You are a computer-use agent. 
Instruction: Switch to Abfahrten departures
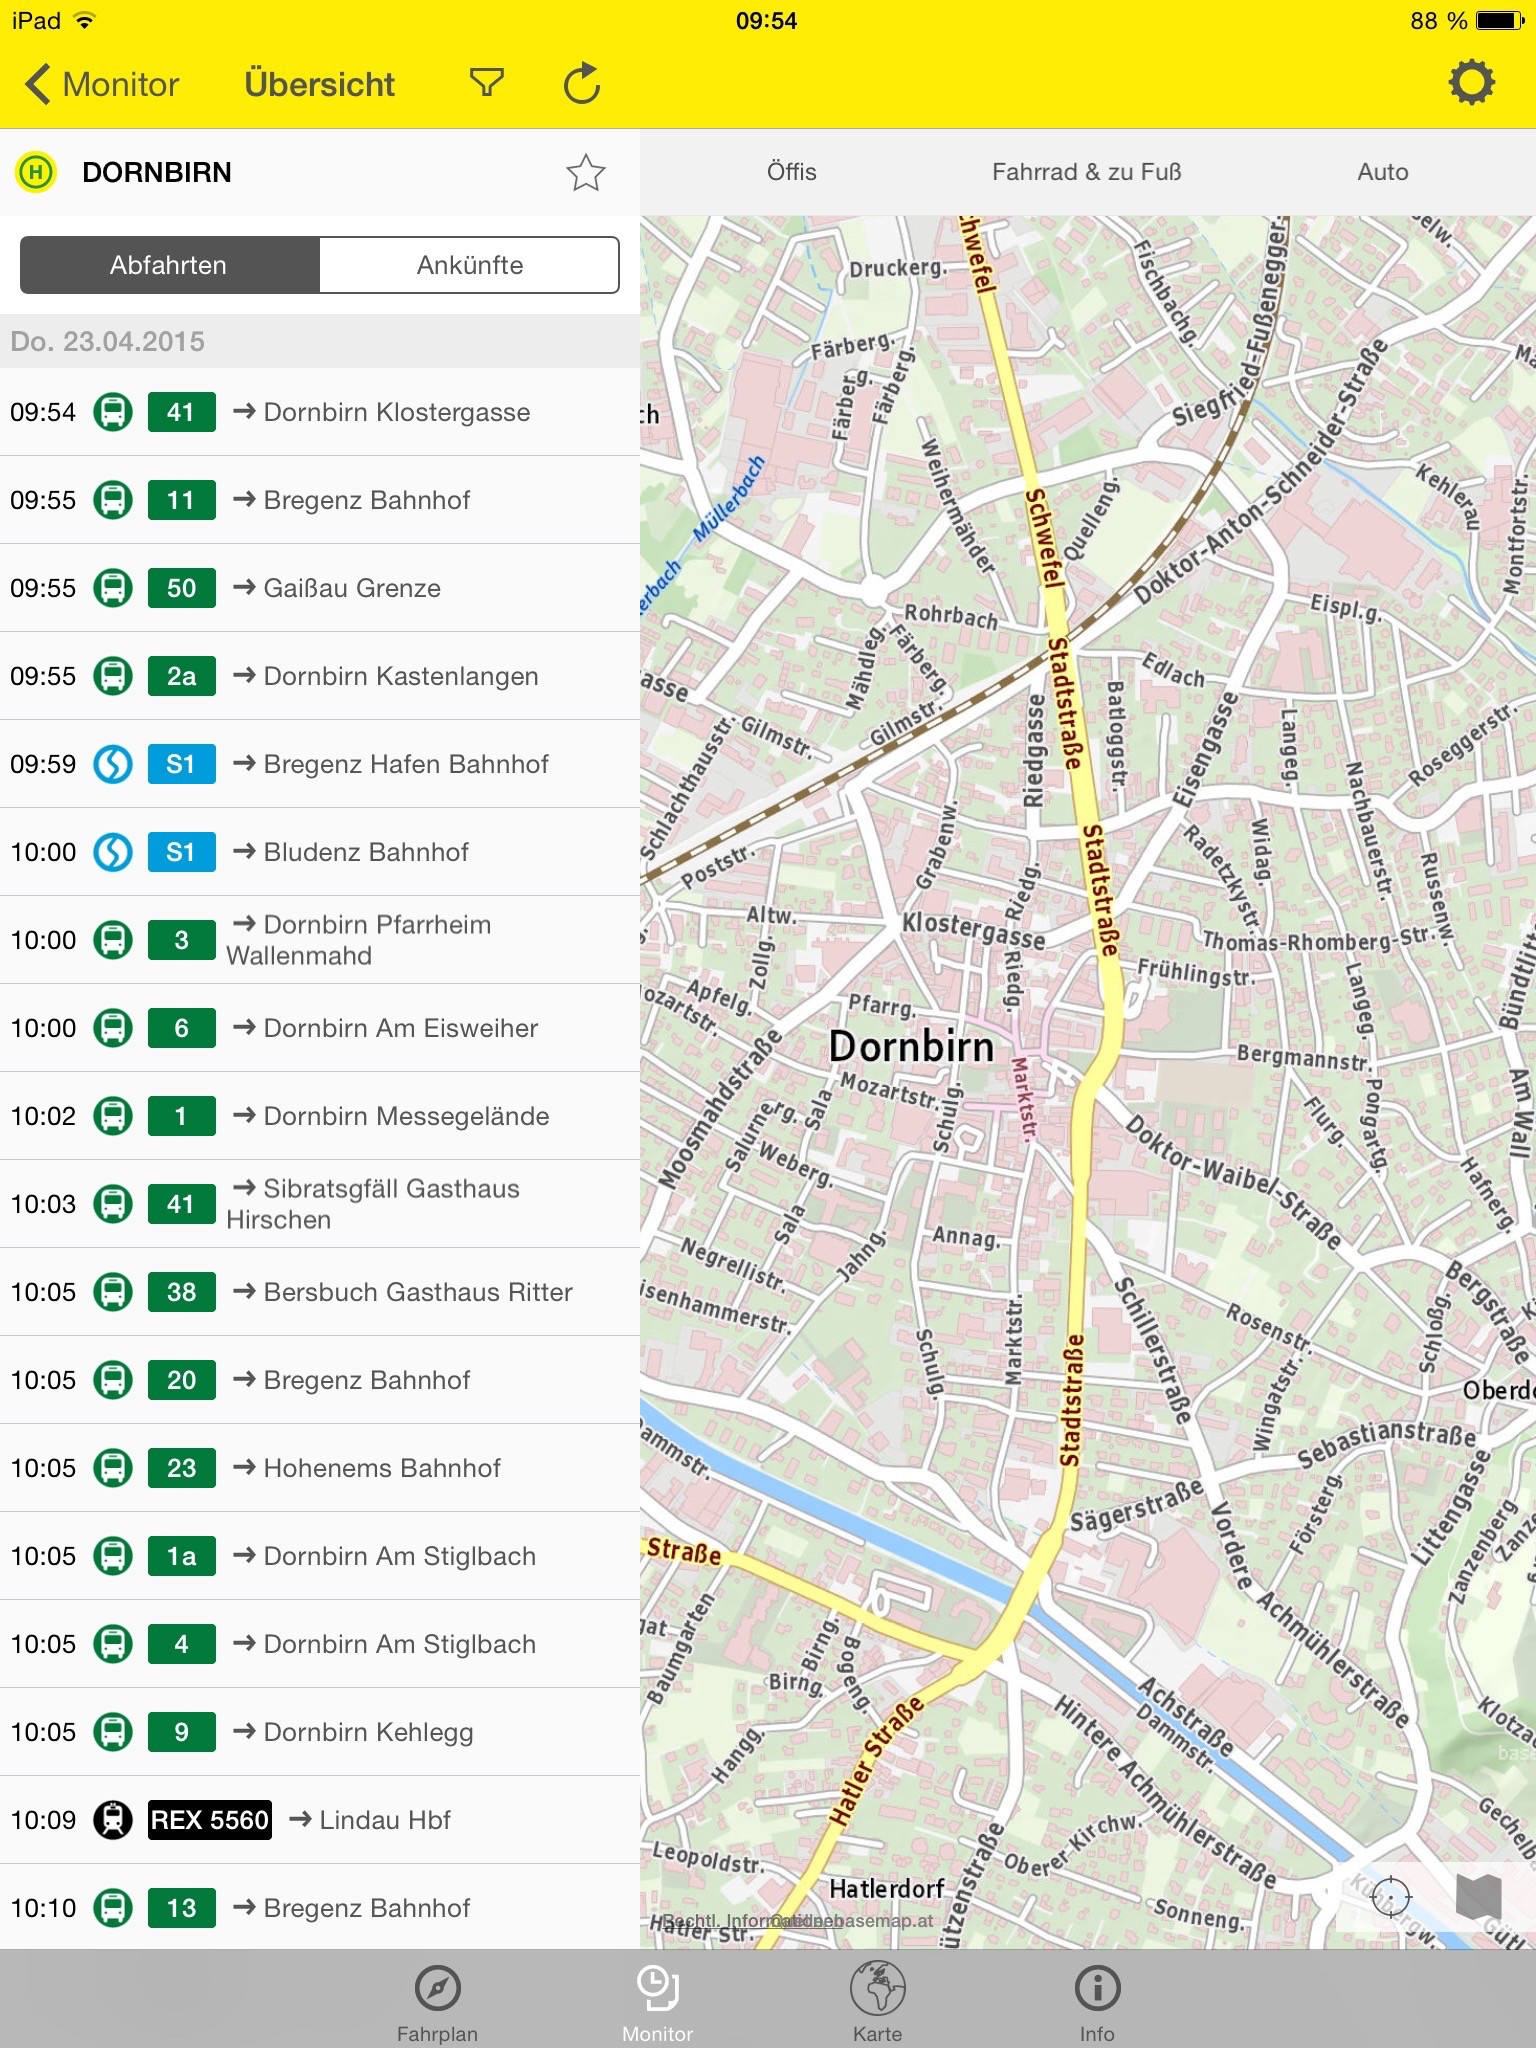pyautogui.click(x=169, y=265)
